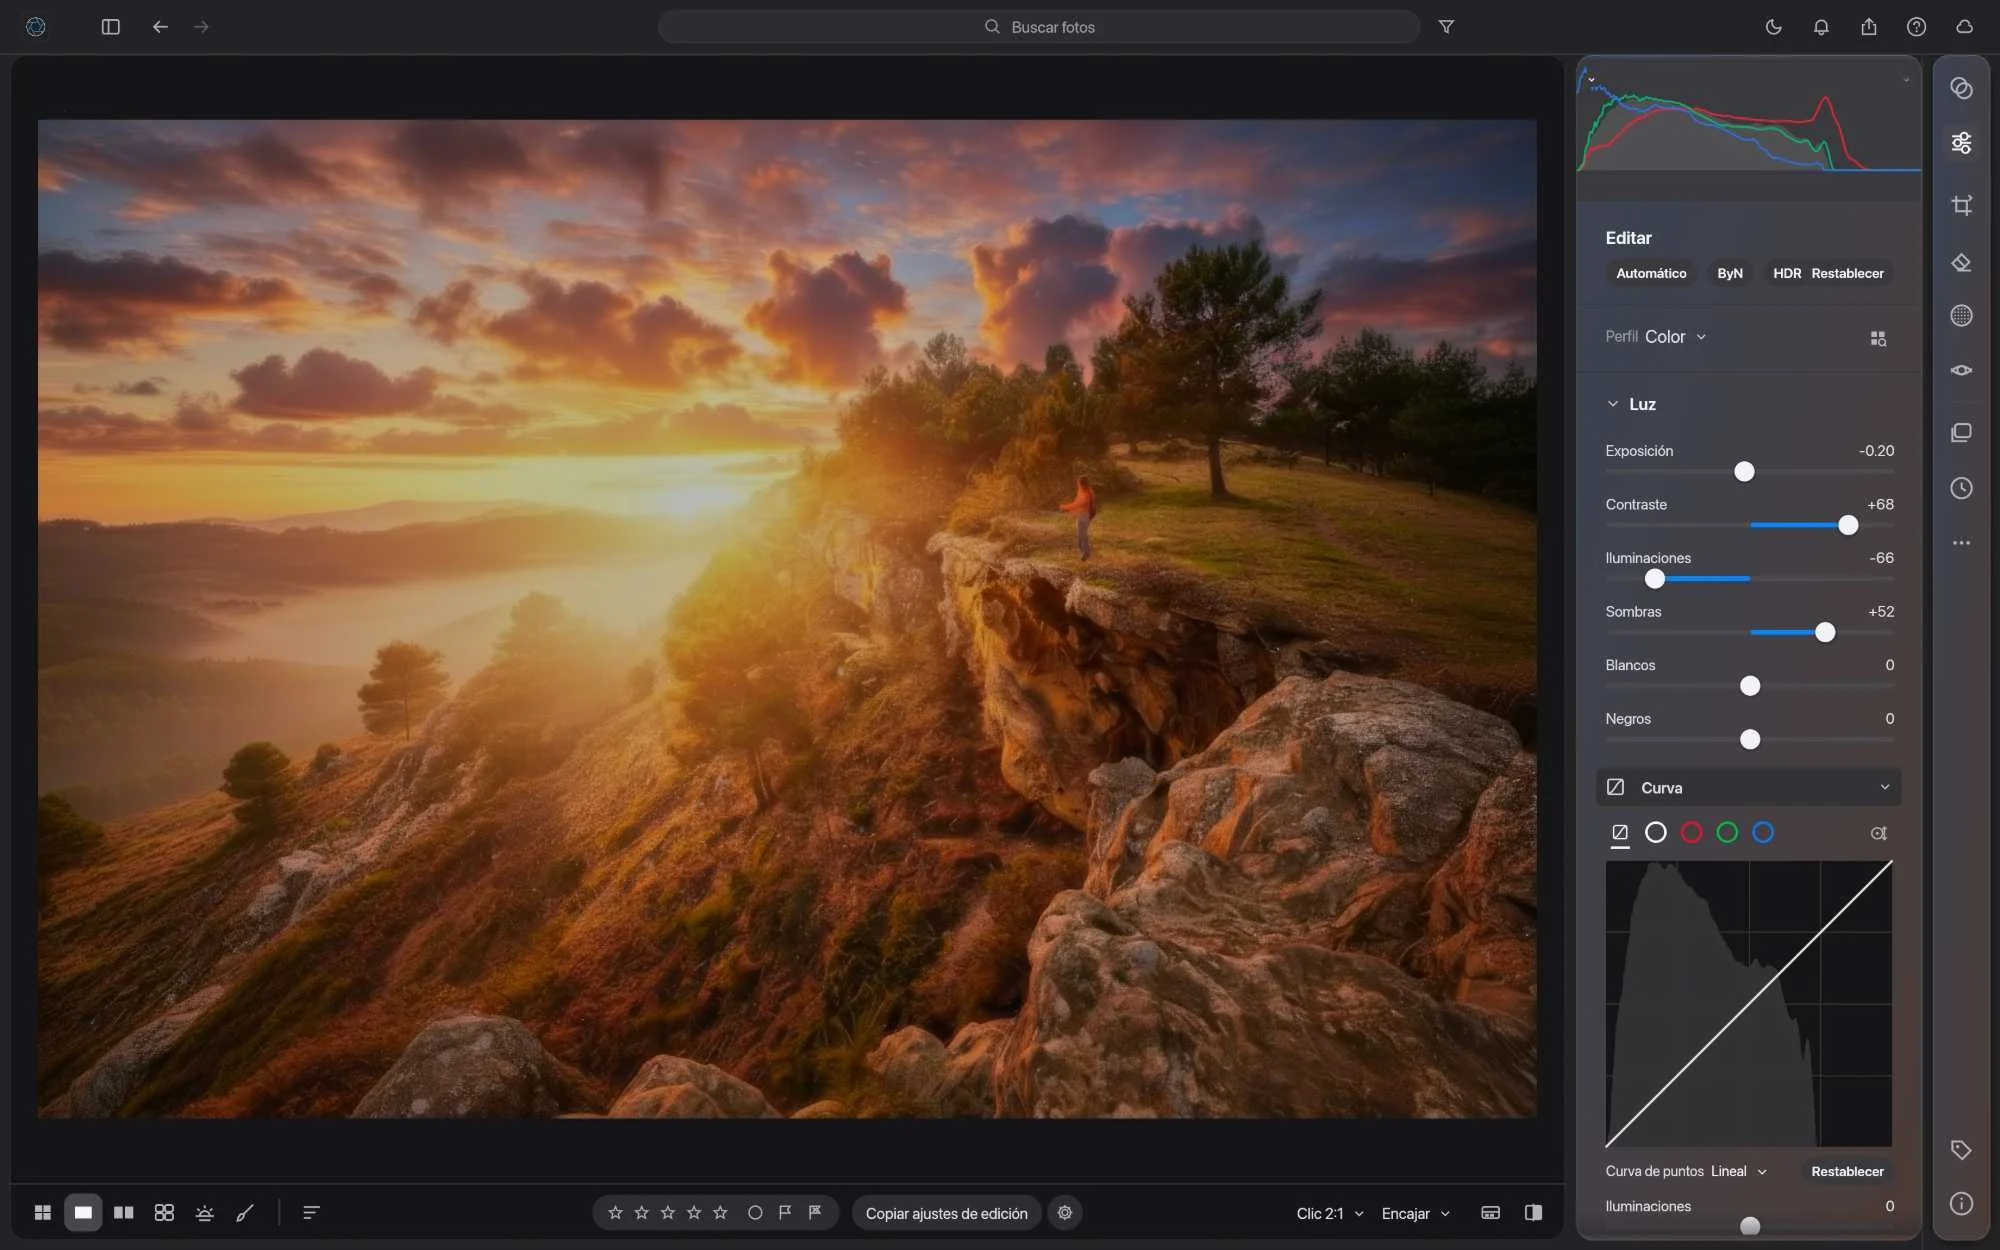Open notifications bell icon
The image size is (2000, 1250).
click(x=1821, y=27)
